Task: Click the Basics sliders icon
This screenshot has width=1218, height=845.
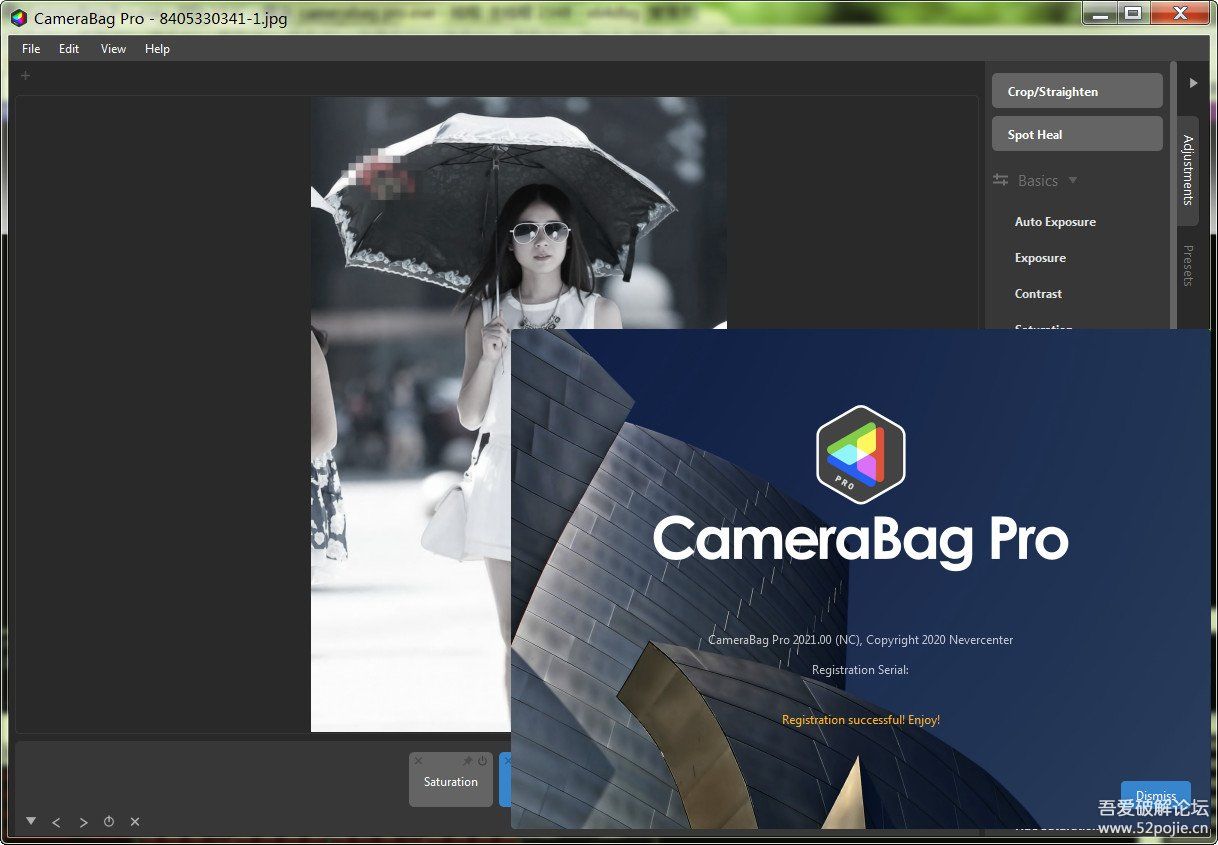Action: click(1000, 181)
